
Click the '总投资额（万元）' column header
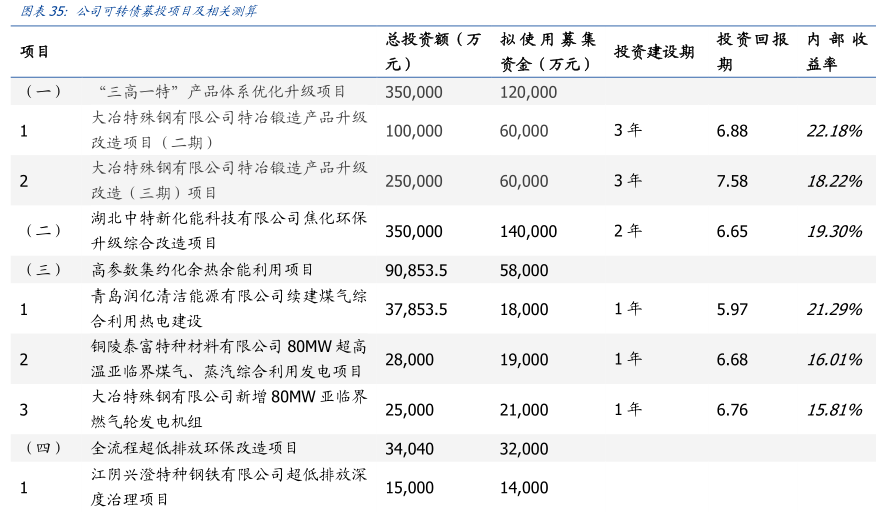(x=433, y=51)
